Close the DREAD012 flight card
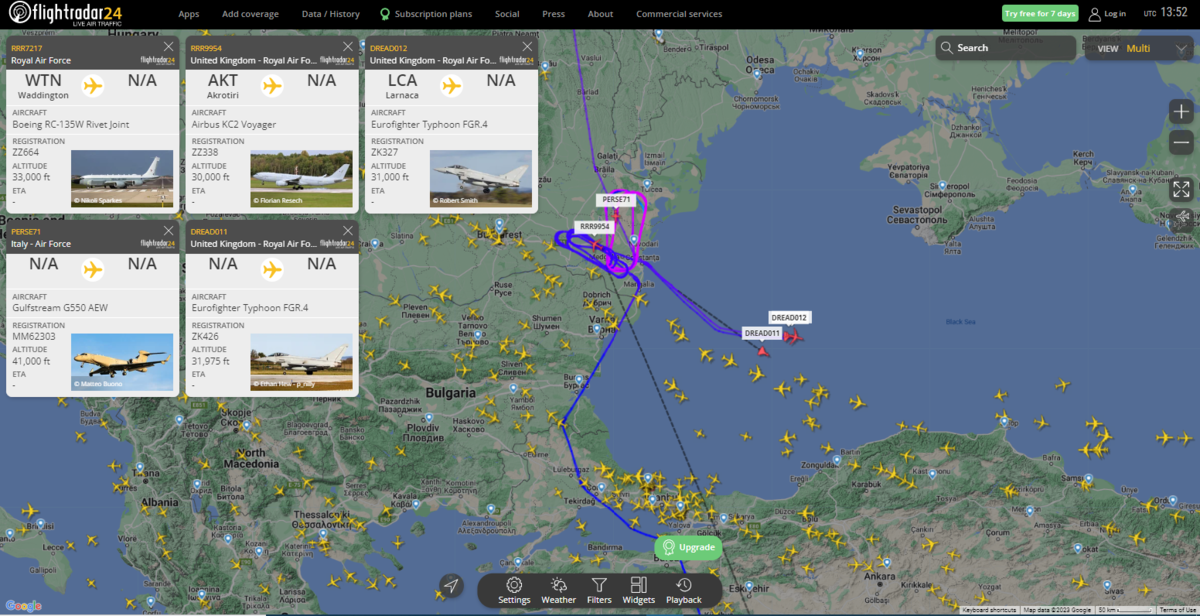 527,47
